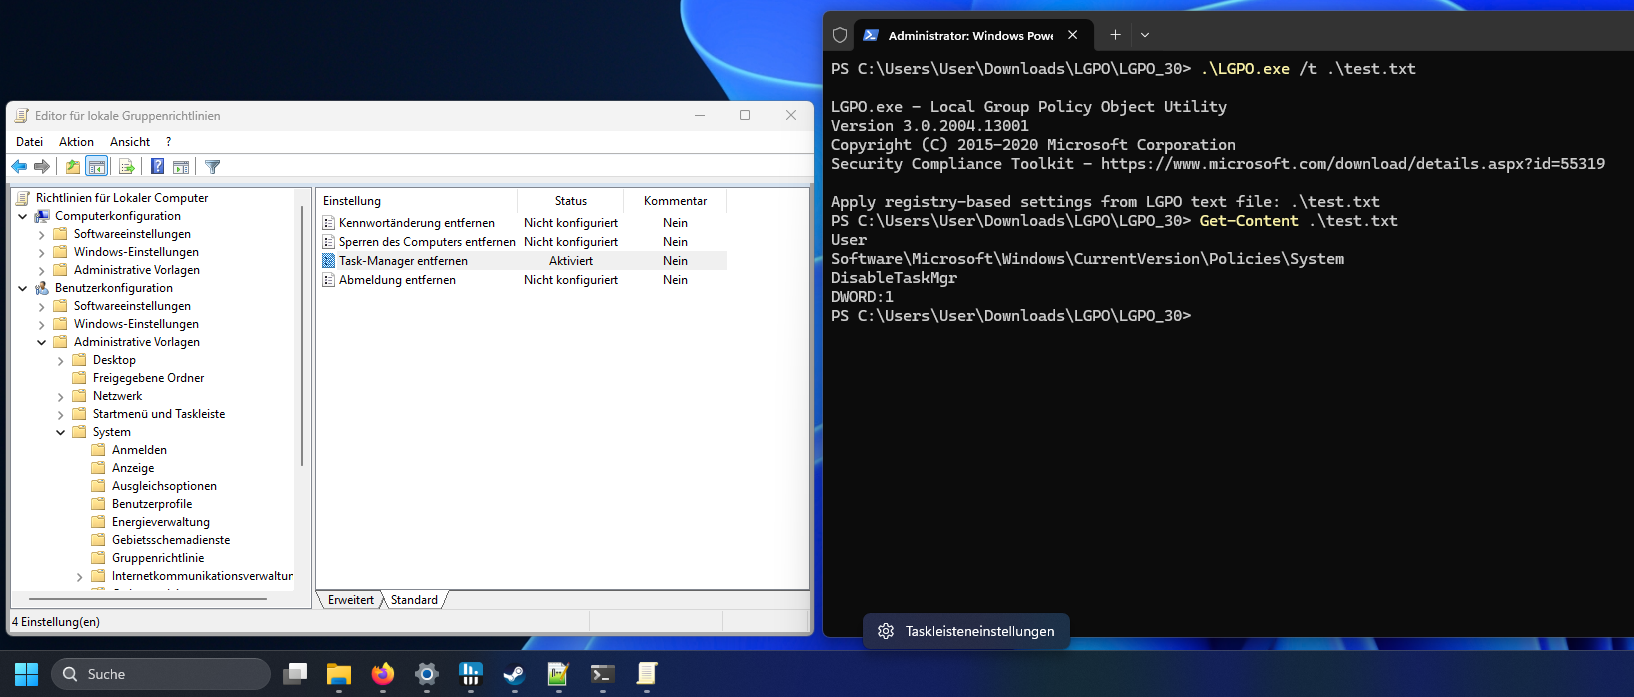
Task: Select the Benutzerprofile folder
Action: [152, 504]
